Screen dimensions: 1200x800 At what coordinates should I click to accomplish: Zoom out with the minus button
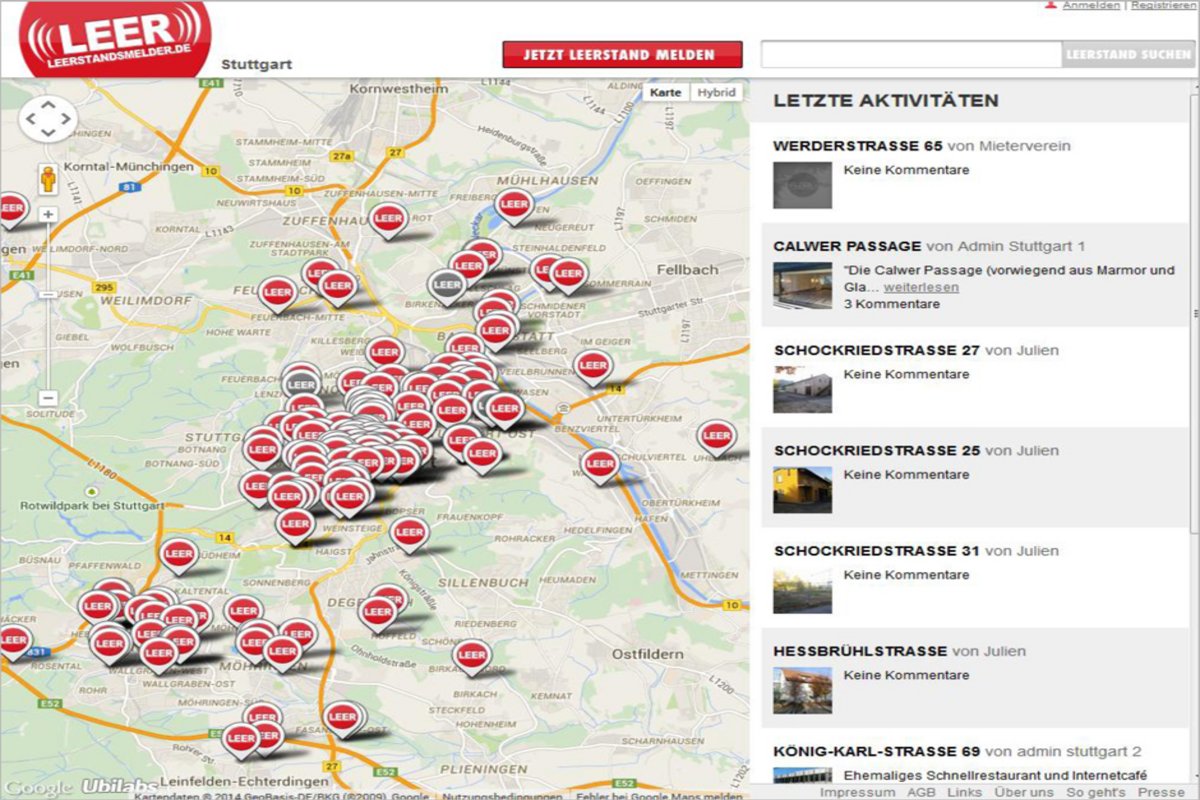coord(48,398)
